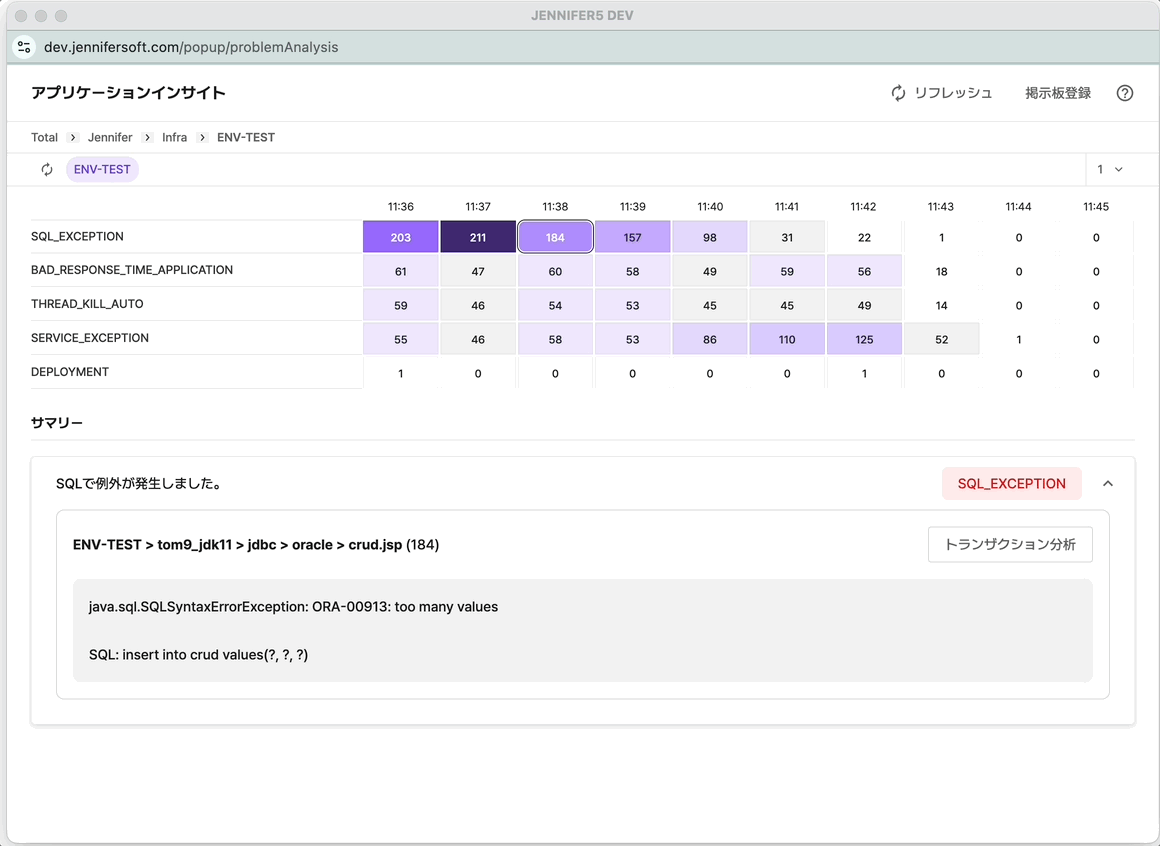Go to the Jennifer breadcrumb
Image resolution: width=1160 pixels, height=846 pixels.
(110, 137)
